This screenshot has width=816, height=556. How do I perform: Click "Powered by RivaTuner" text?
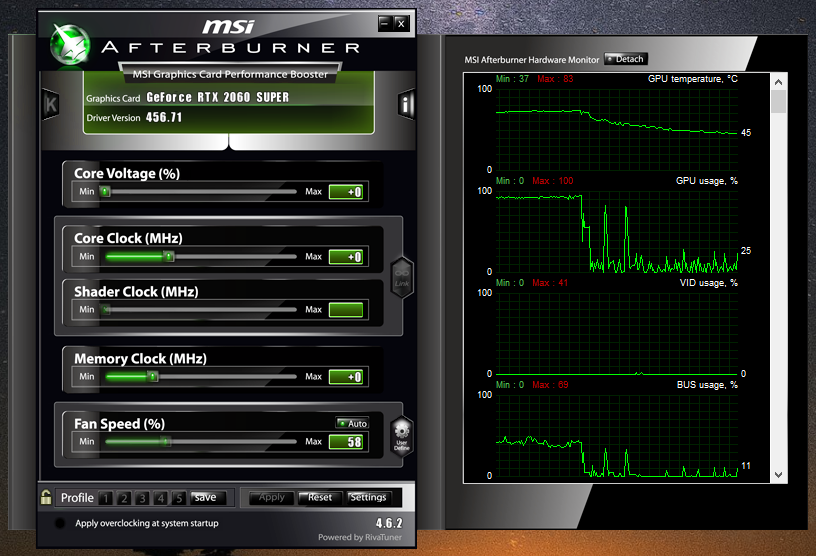click(360, 537)
